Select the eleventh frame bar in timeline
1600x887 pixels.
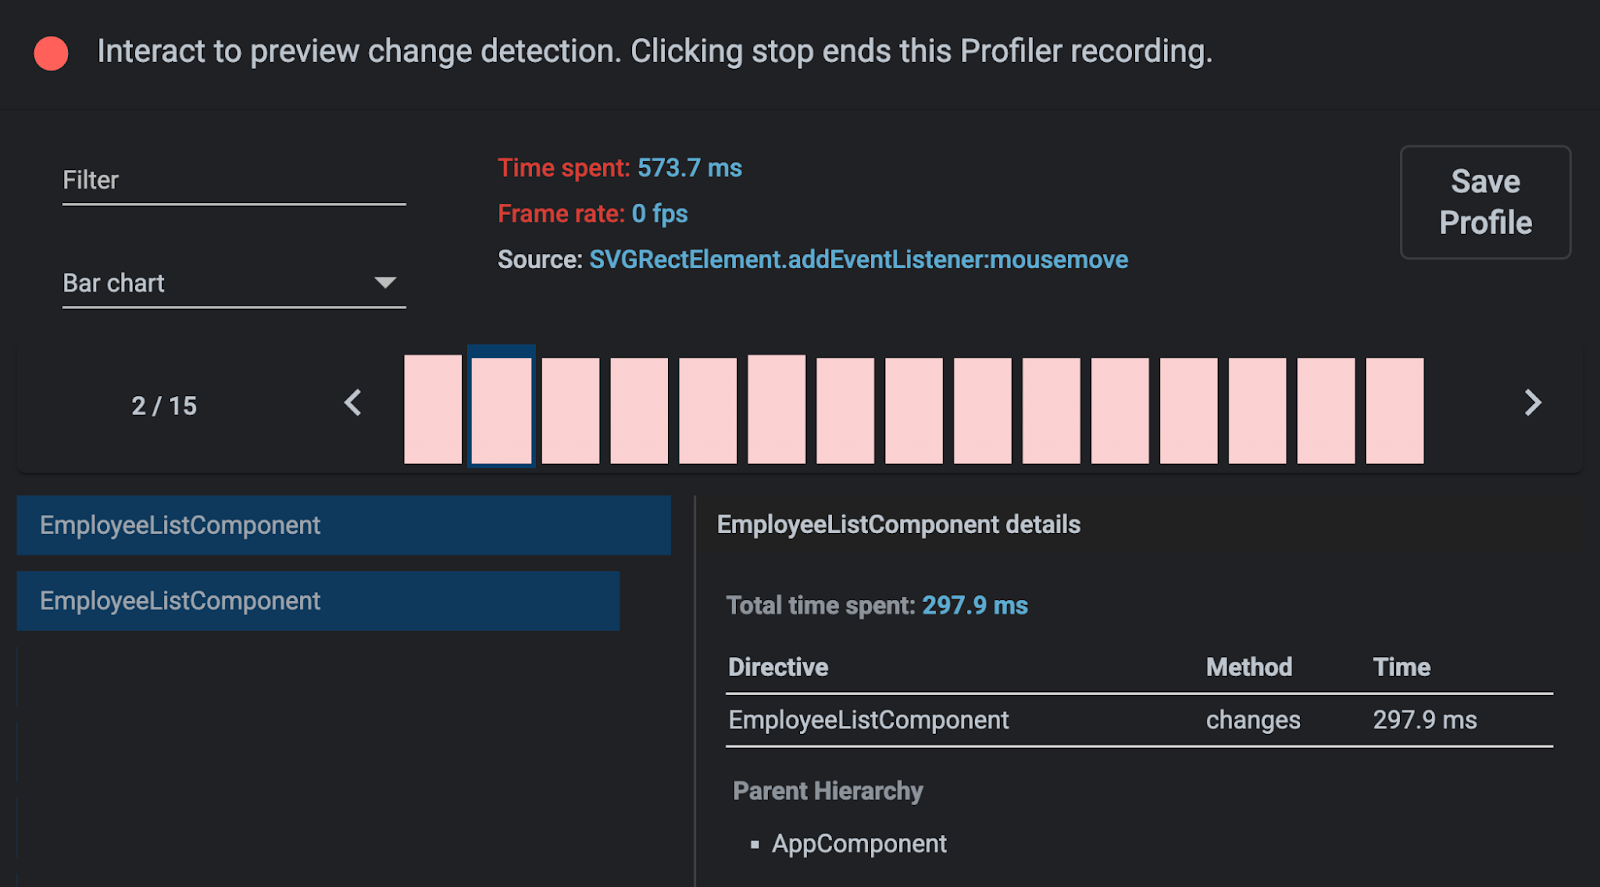[x=1119, y=410]
